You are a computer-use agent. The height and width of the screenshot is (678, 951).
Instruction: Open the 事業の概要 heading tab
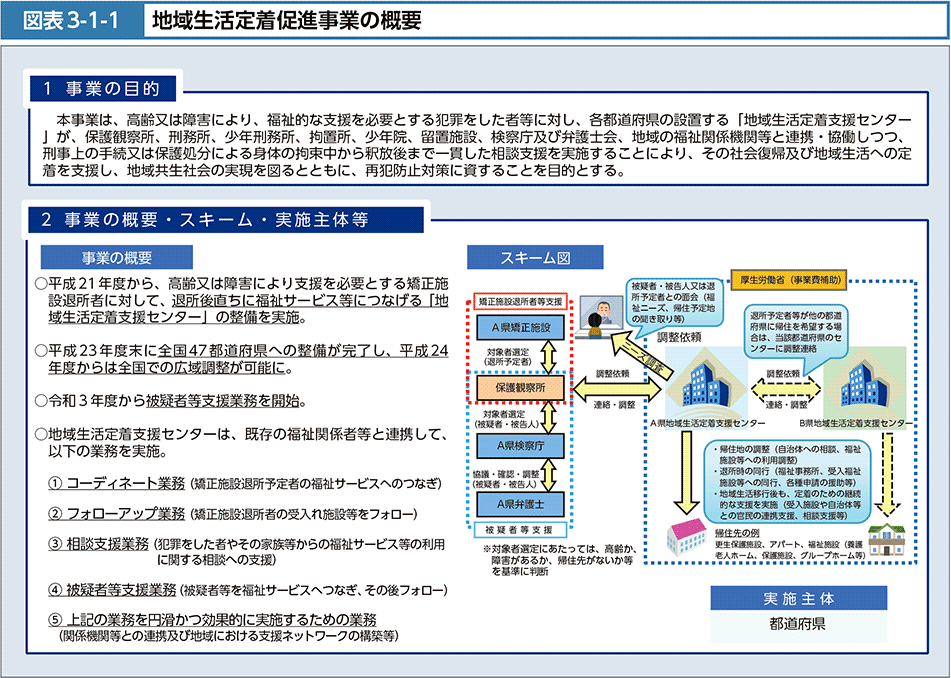(x=110, y=258)
